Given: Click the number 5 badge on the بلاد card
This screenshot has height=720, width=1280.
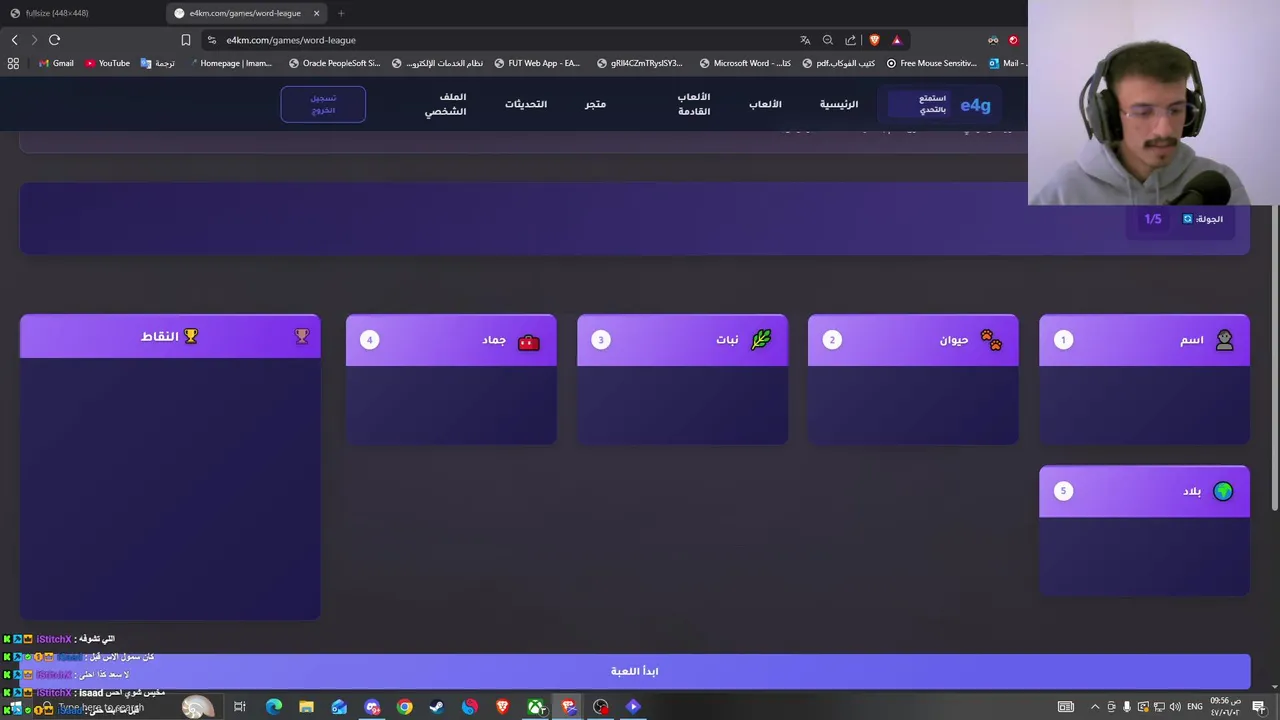Looking at the screenshot, I should tap(1063, 491).
